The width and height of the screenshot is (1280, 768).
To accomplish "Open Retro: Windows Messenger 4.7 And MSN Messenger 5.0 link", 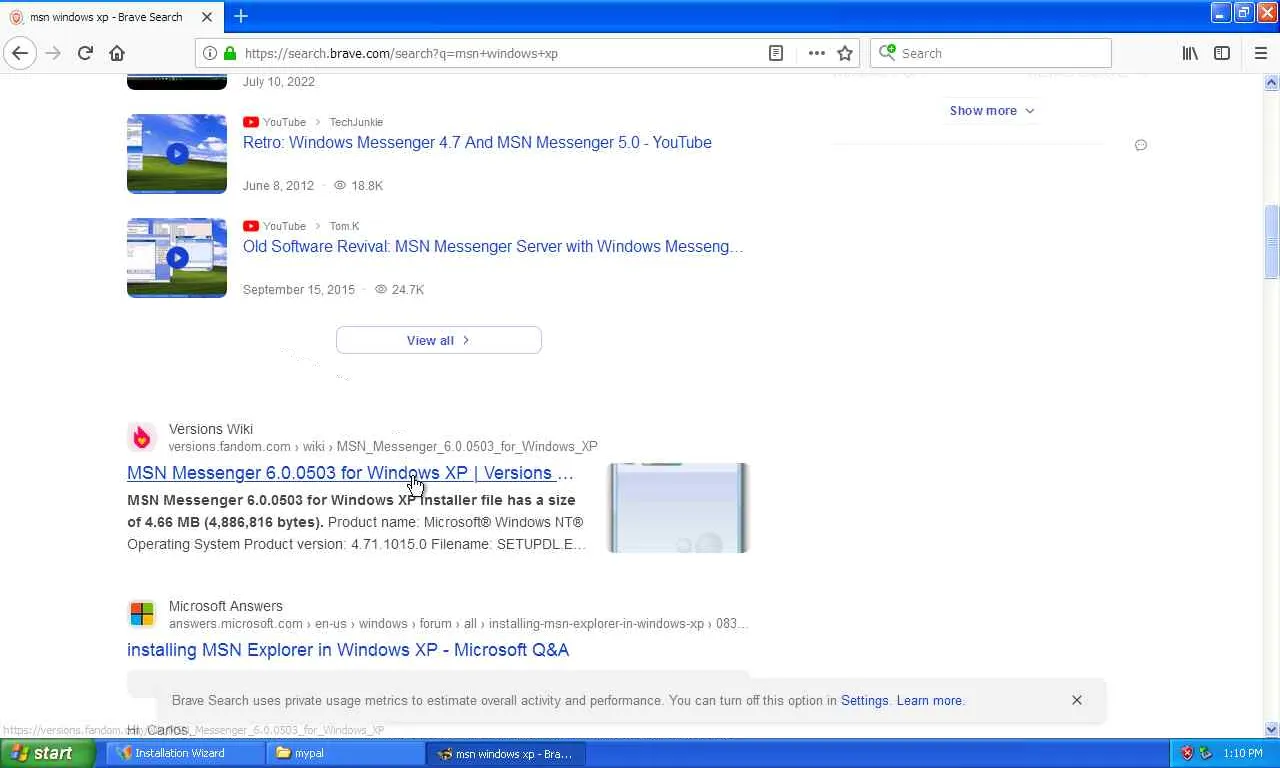I will coord(477,142).
